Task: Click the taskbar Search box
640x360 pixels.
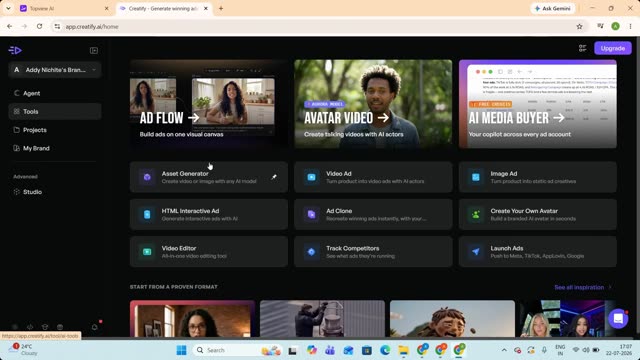Action: coord(238,350)
